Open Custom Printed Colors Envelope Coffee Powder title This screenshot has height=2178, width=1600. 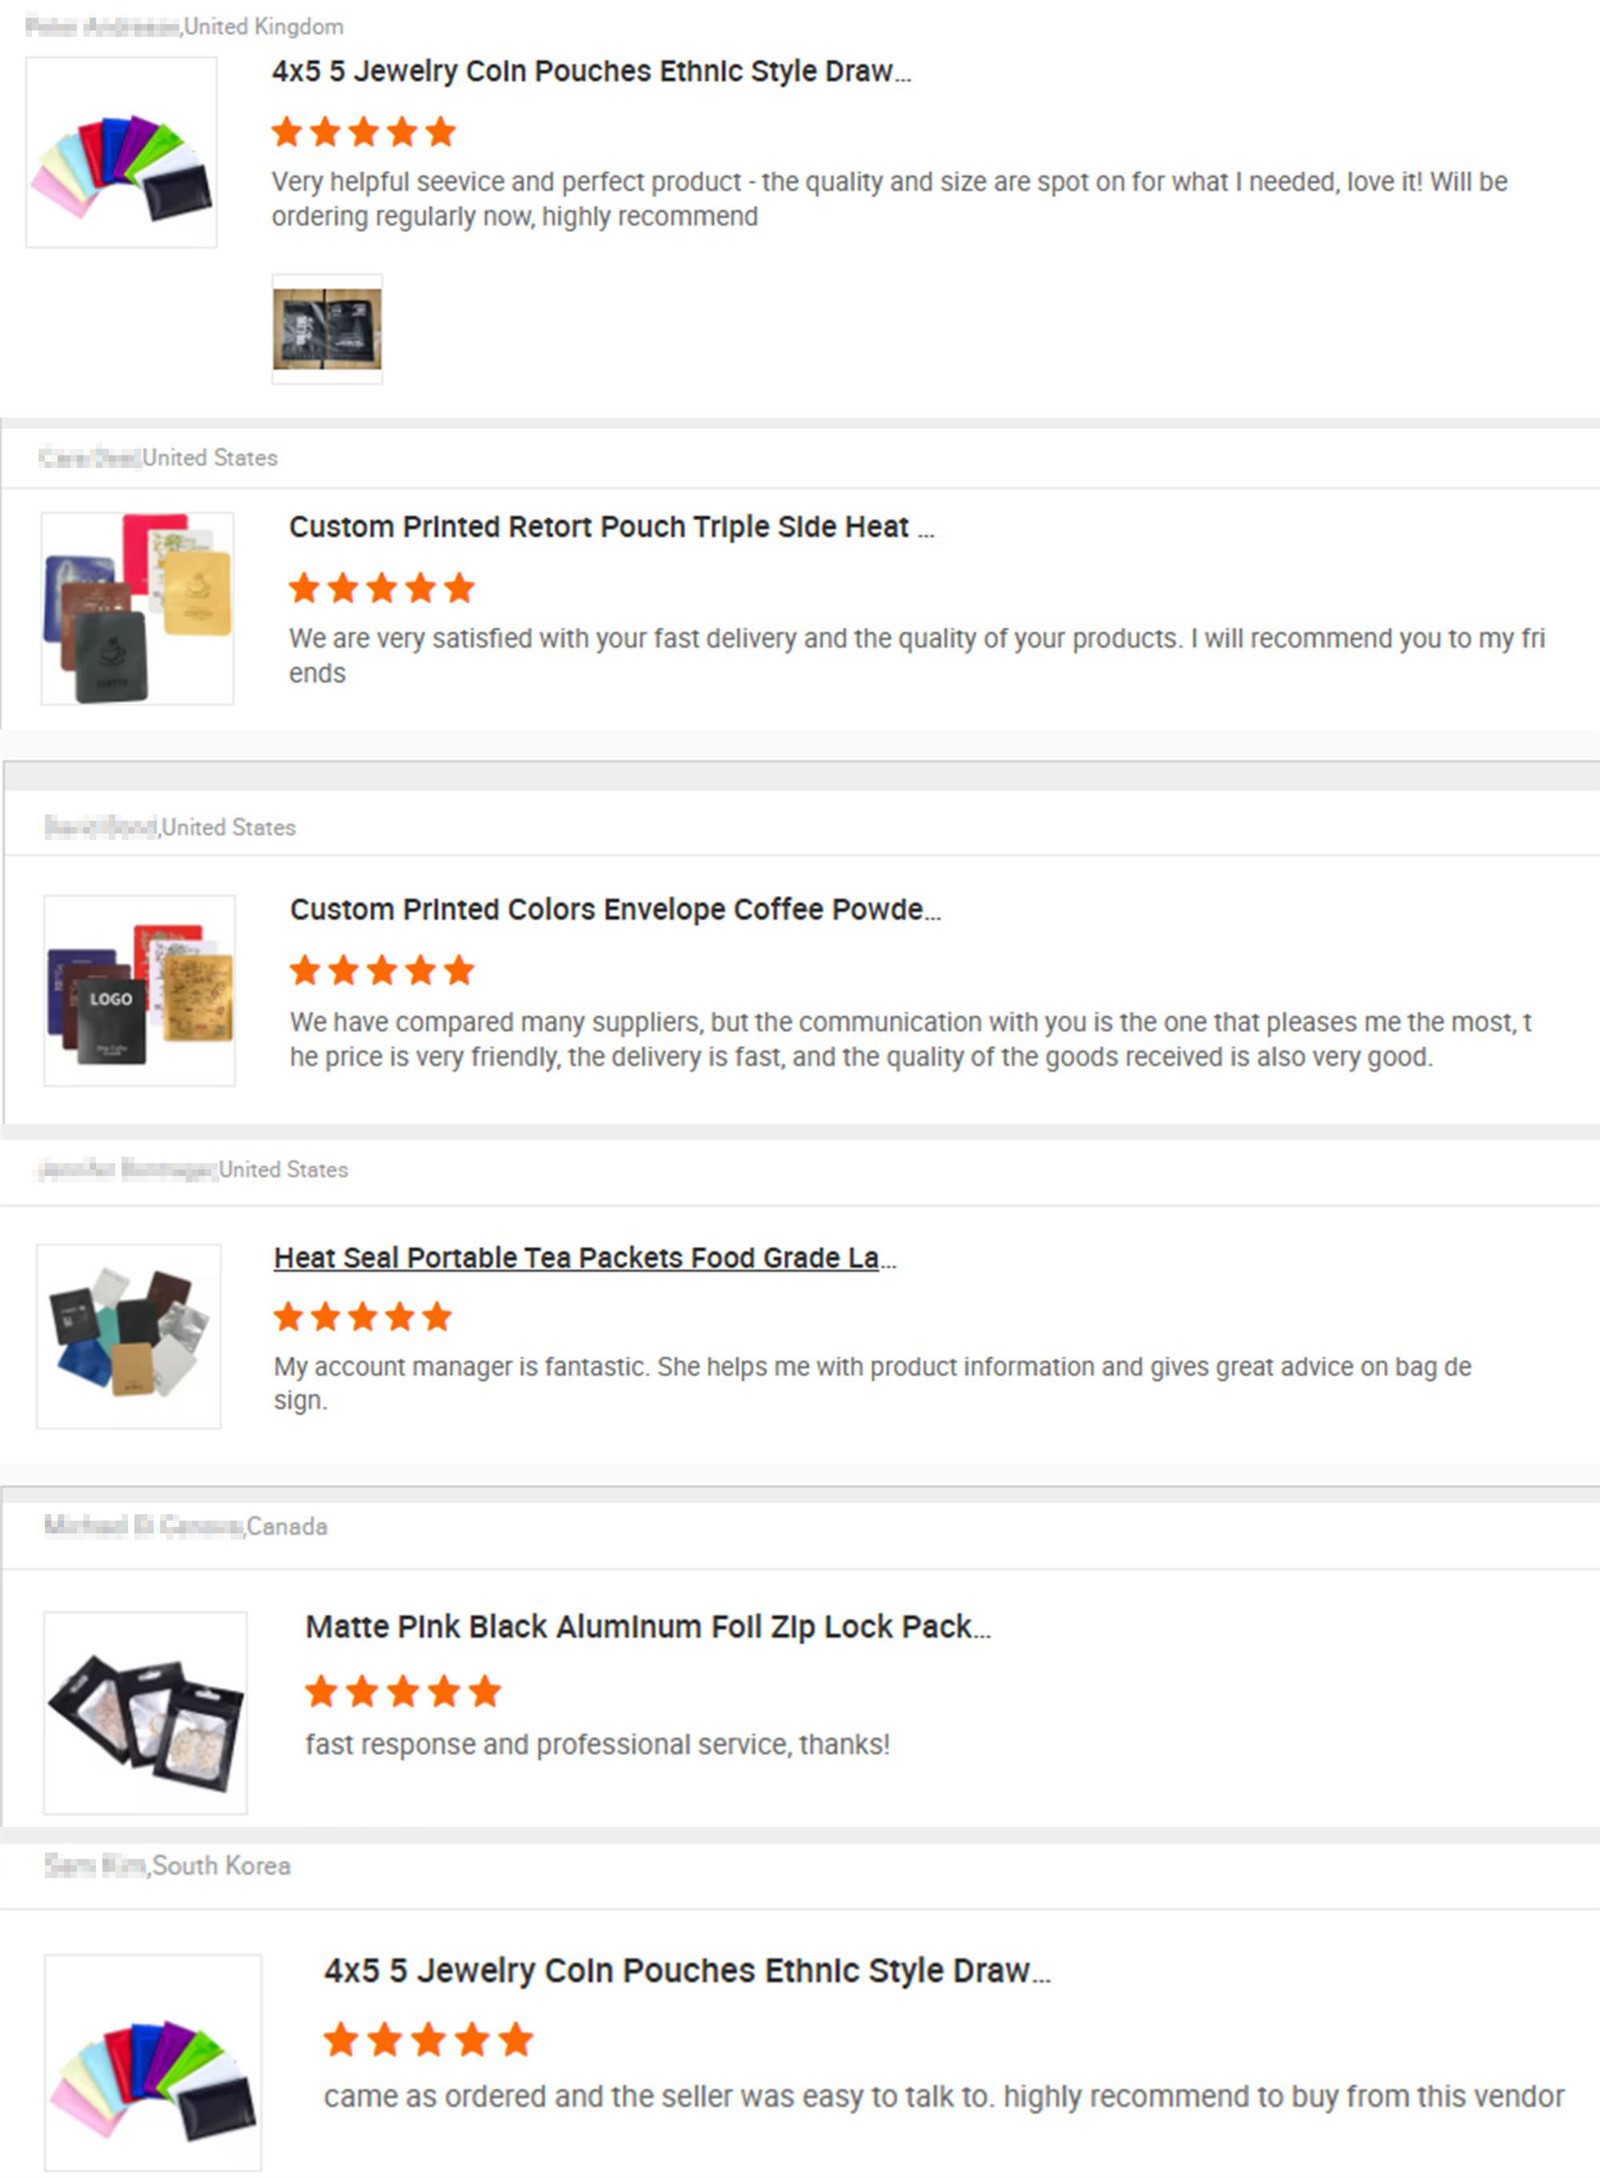click(x=616, y=910)
